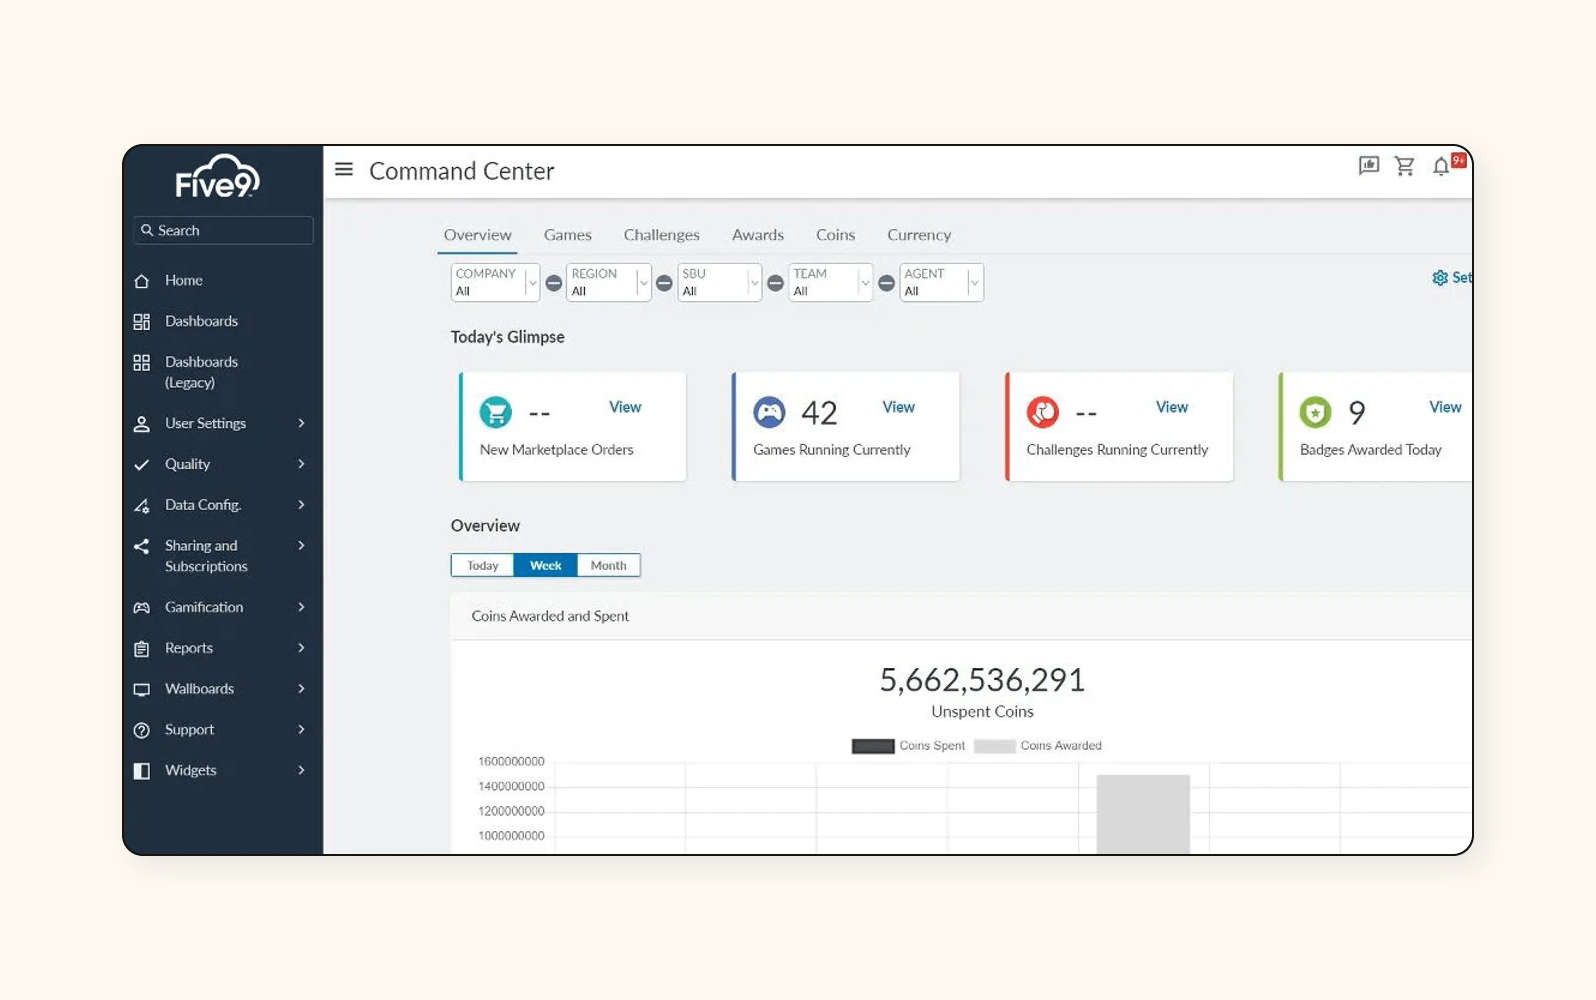Click the Wallboards monitor icon
The image size is (1596, 1000).
coord(142,690)
